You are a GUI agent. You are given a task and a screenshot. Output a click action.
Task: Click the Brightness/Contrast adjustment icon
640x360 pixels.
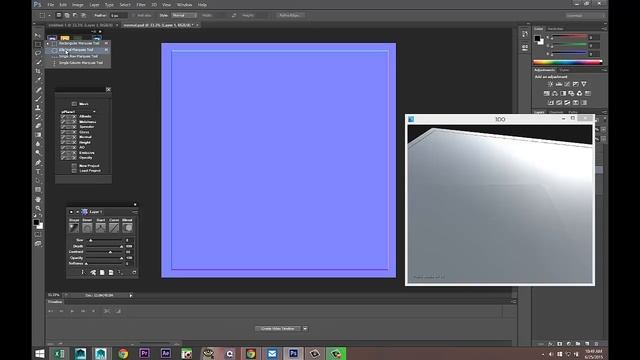coord(550,84)
